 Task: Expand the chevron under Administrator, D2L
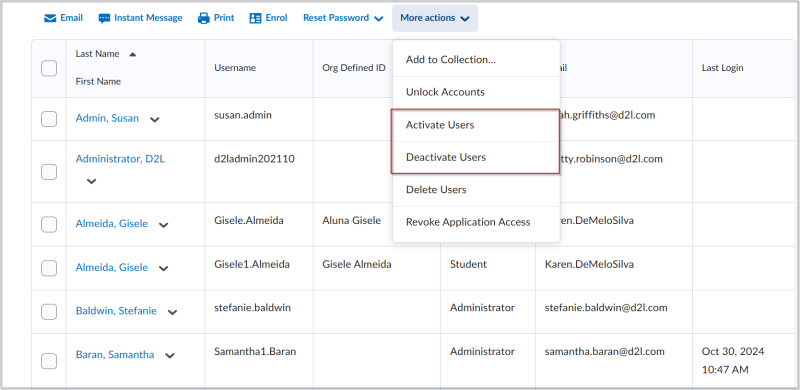[x=91, y=181]
